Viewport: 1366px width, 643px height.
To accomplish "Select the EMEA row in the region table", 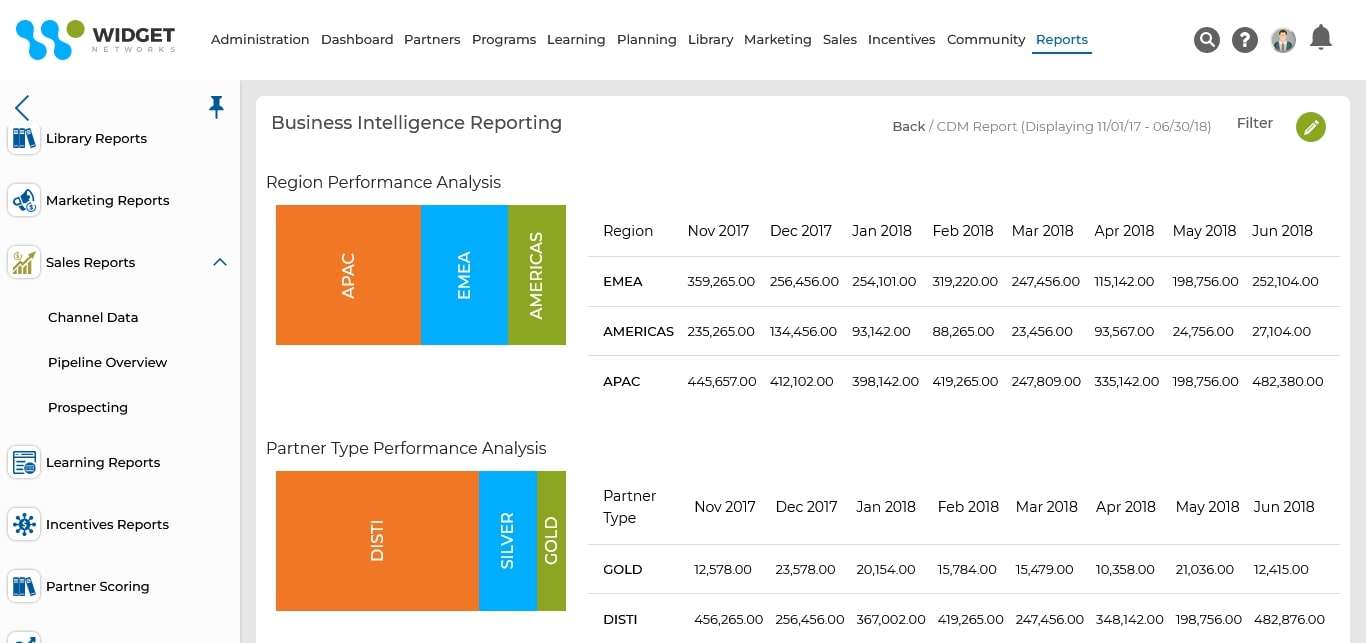I will pyautogui.click(x=623, y=281).
